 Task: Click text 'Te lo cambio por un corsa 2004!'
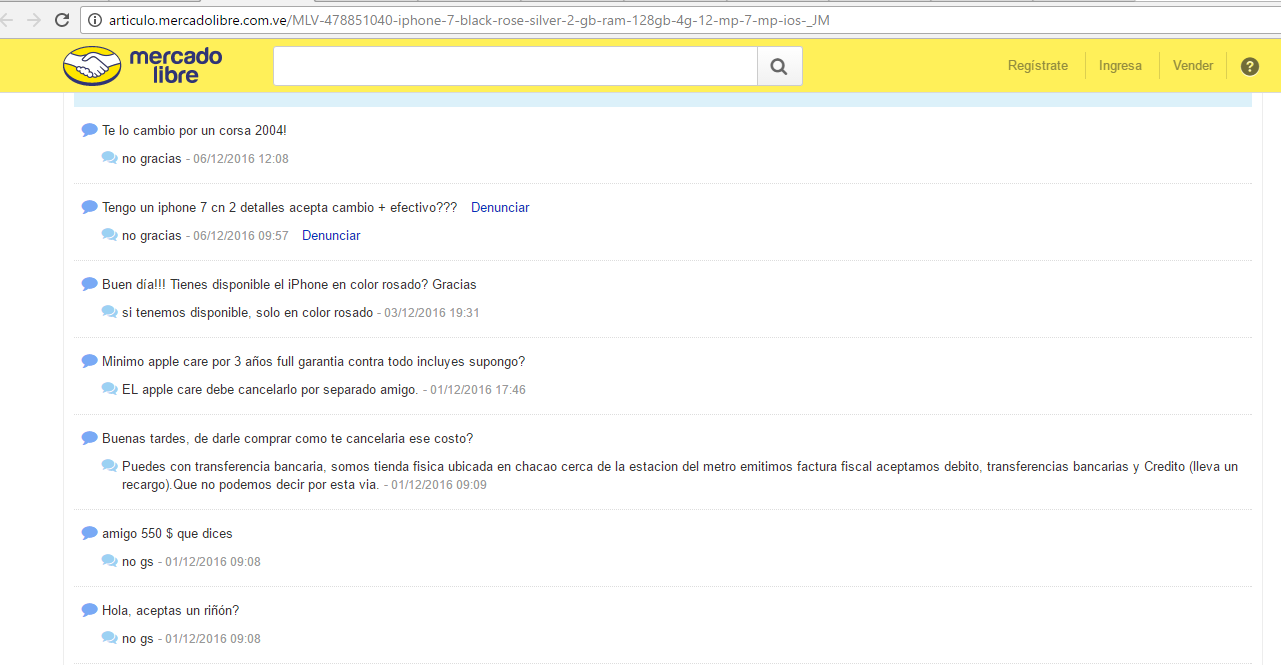(195, 131)
